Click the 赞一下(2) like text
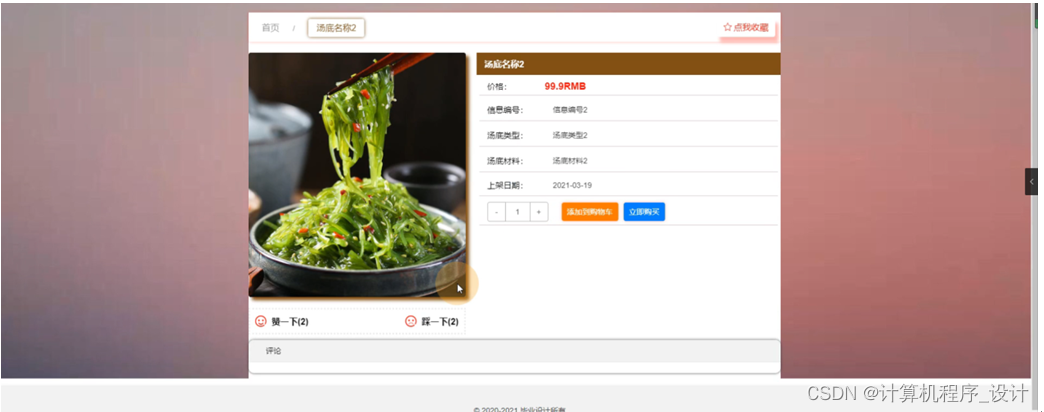1044x412 pixels. pos(290,322)
